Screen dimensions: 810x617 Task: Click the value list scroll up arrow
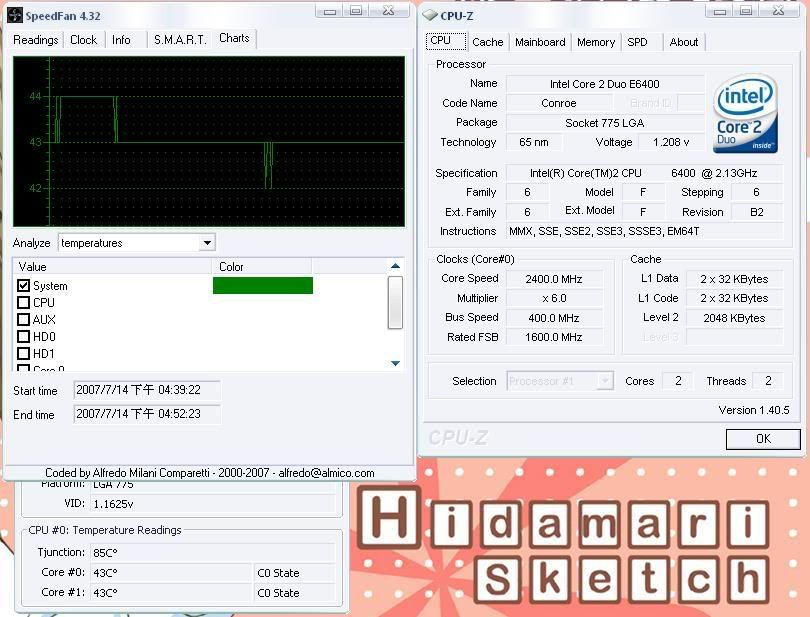tap(395, 266)
